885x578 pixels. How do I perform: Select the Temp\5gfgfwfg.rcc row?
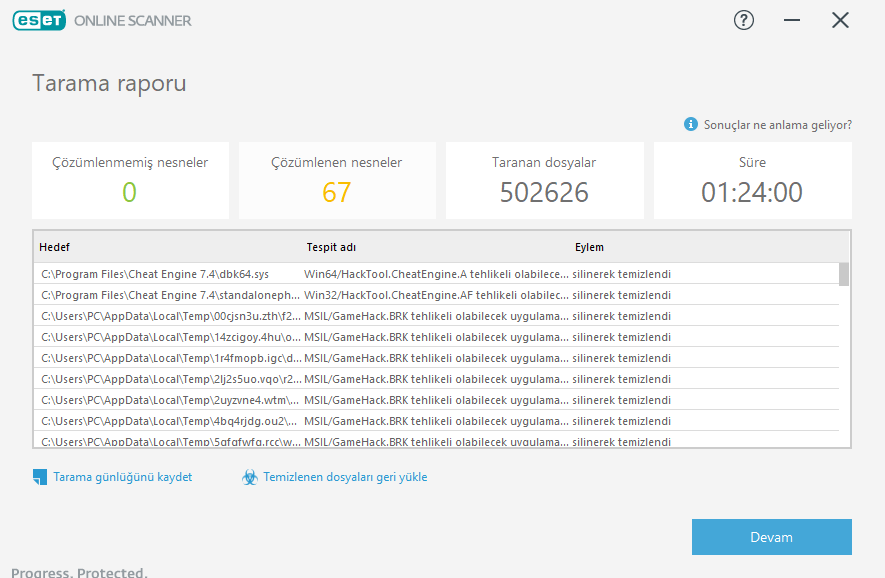click(x=436, y=440)
